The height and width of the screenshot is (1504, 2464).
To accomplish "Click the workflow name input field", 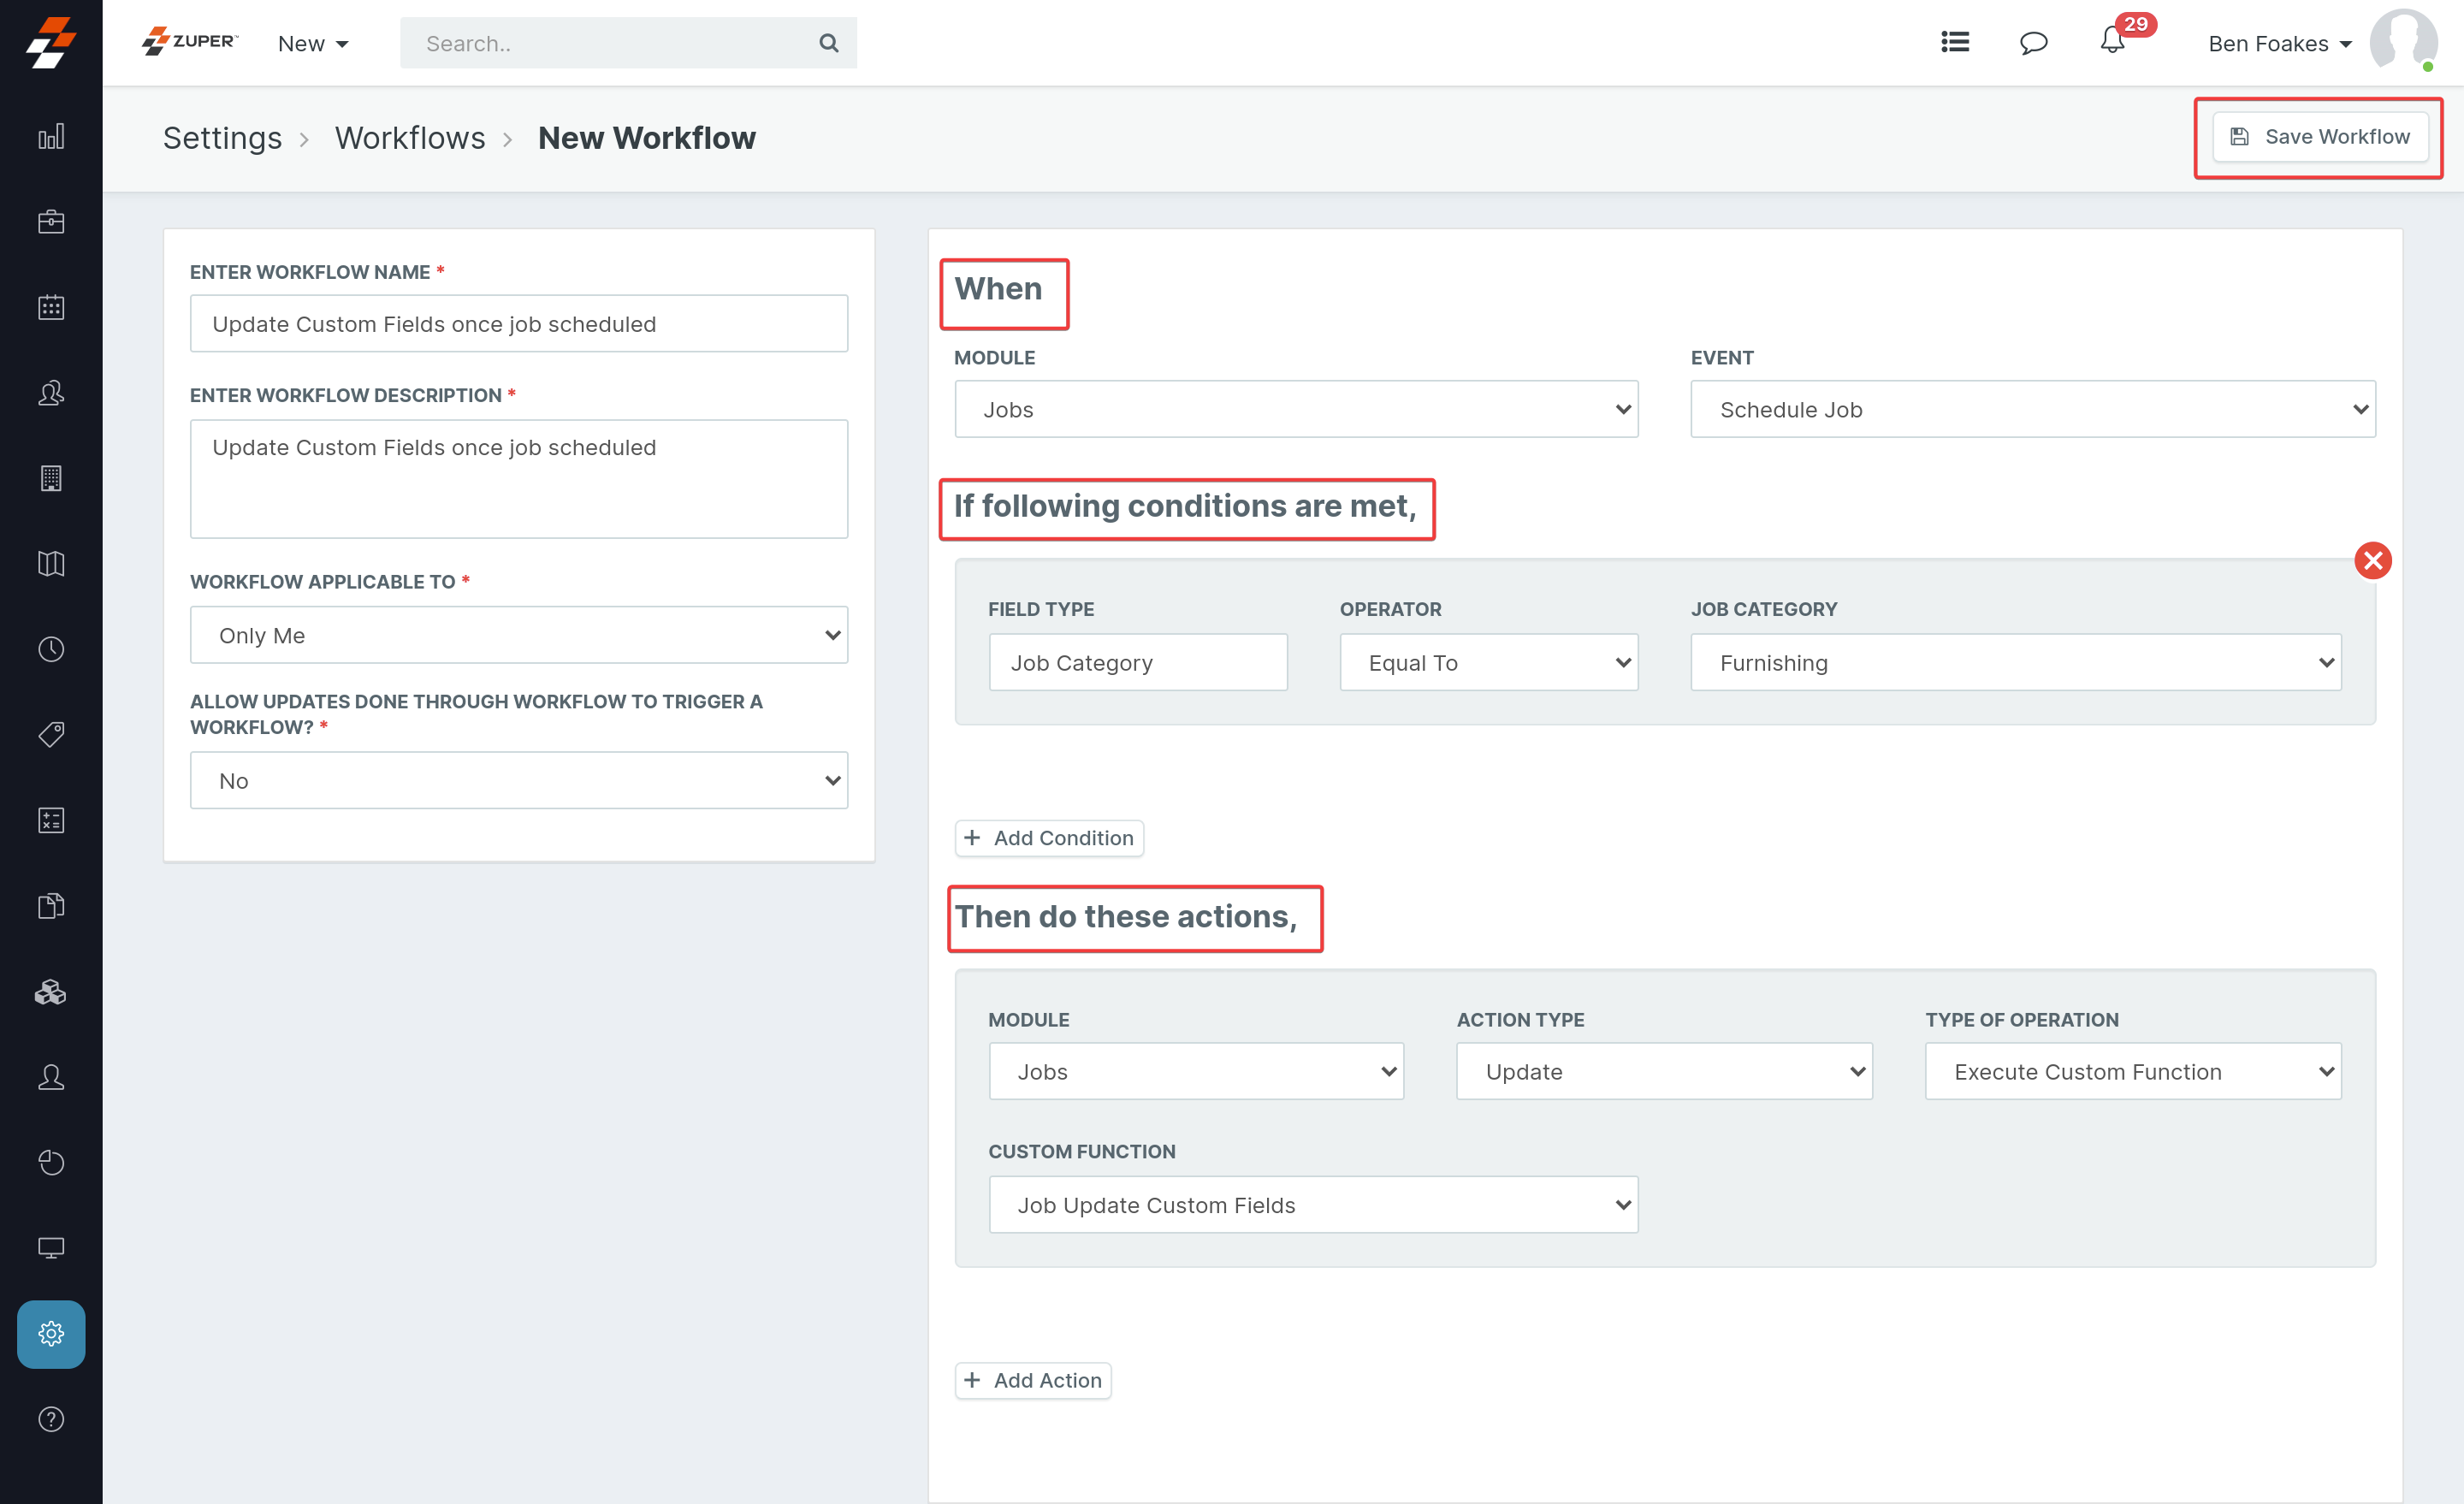I will [x=518, y=324].
